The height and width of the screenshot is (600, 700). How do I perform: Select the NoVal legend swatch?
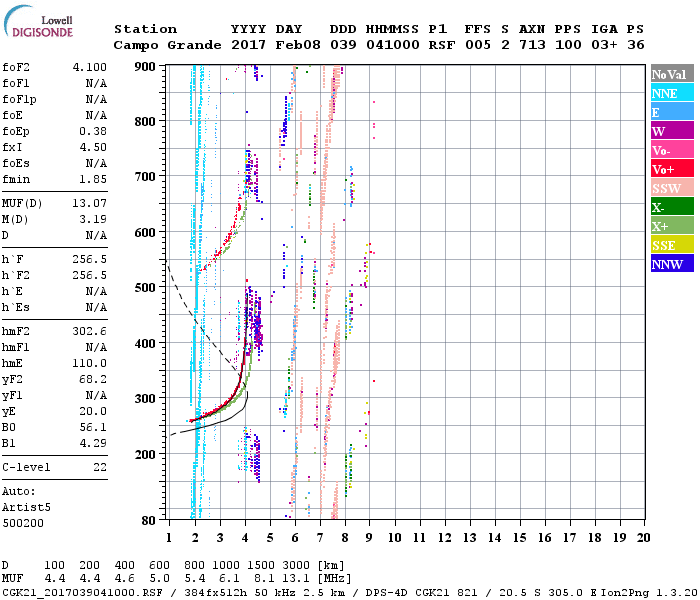(x=670, y=74)
